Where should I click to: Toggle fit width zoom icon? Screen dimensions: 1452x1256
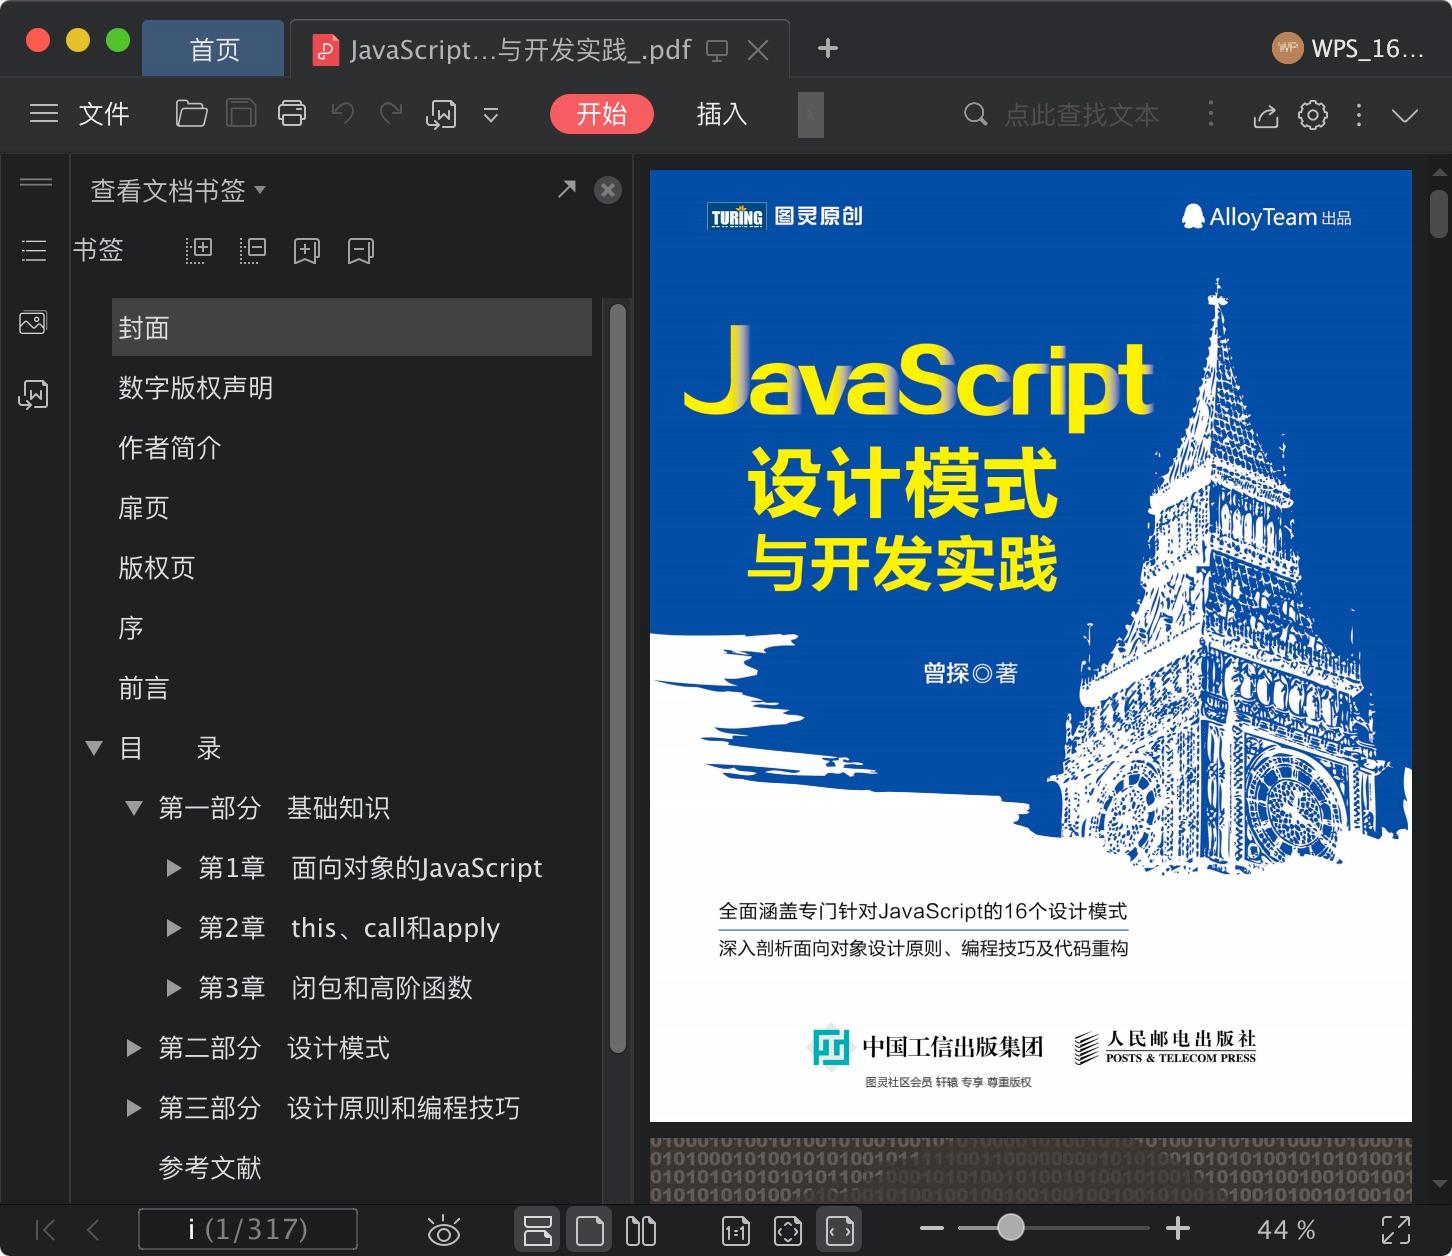[840, 1230]
